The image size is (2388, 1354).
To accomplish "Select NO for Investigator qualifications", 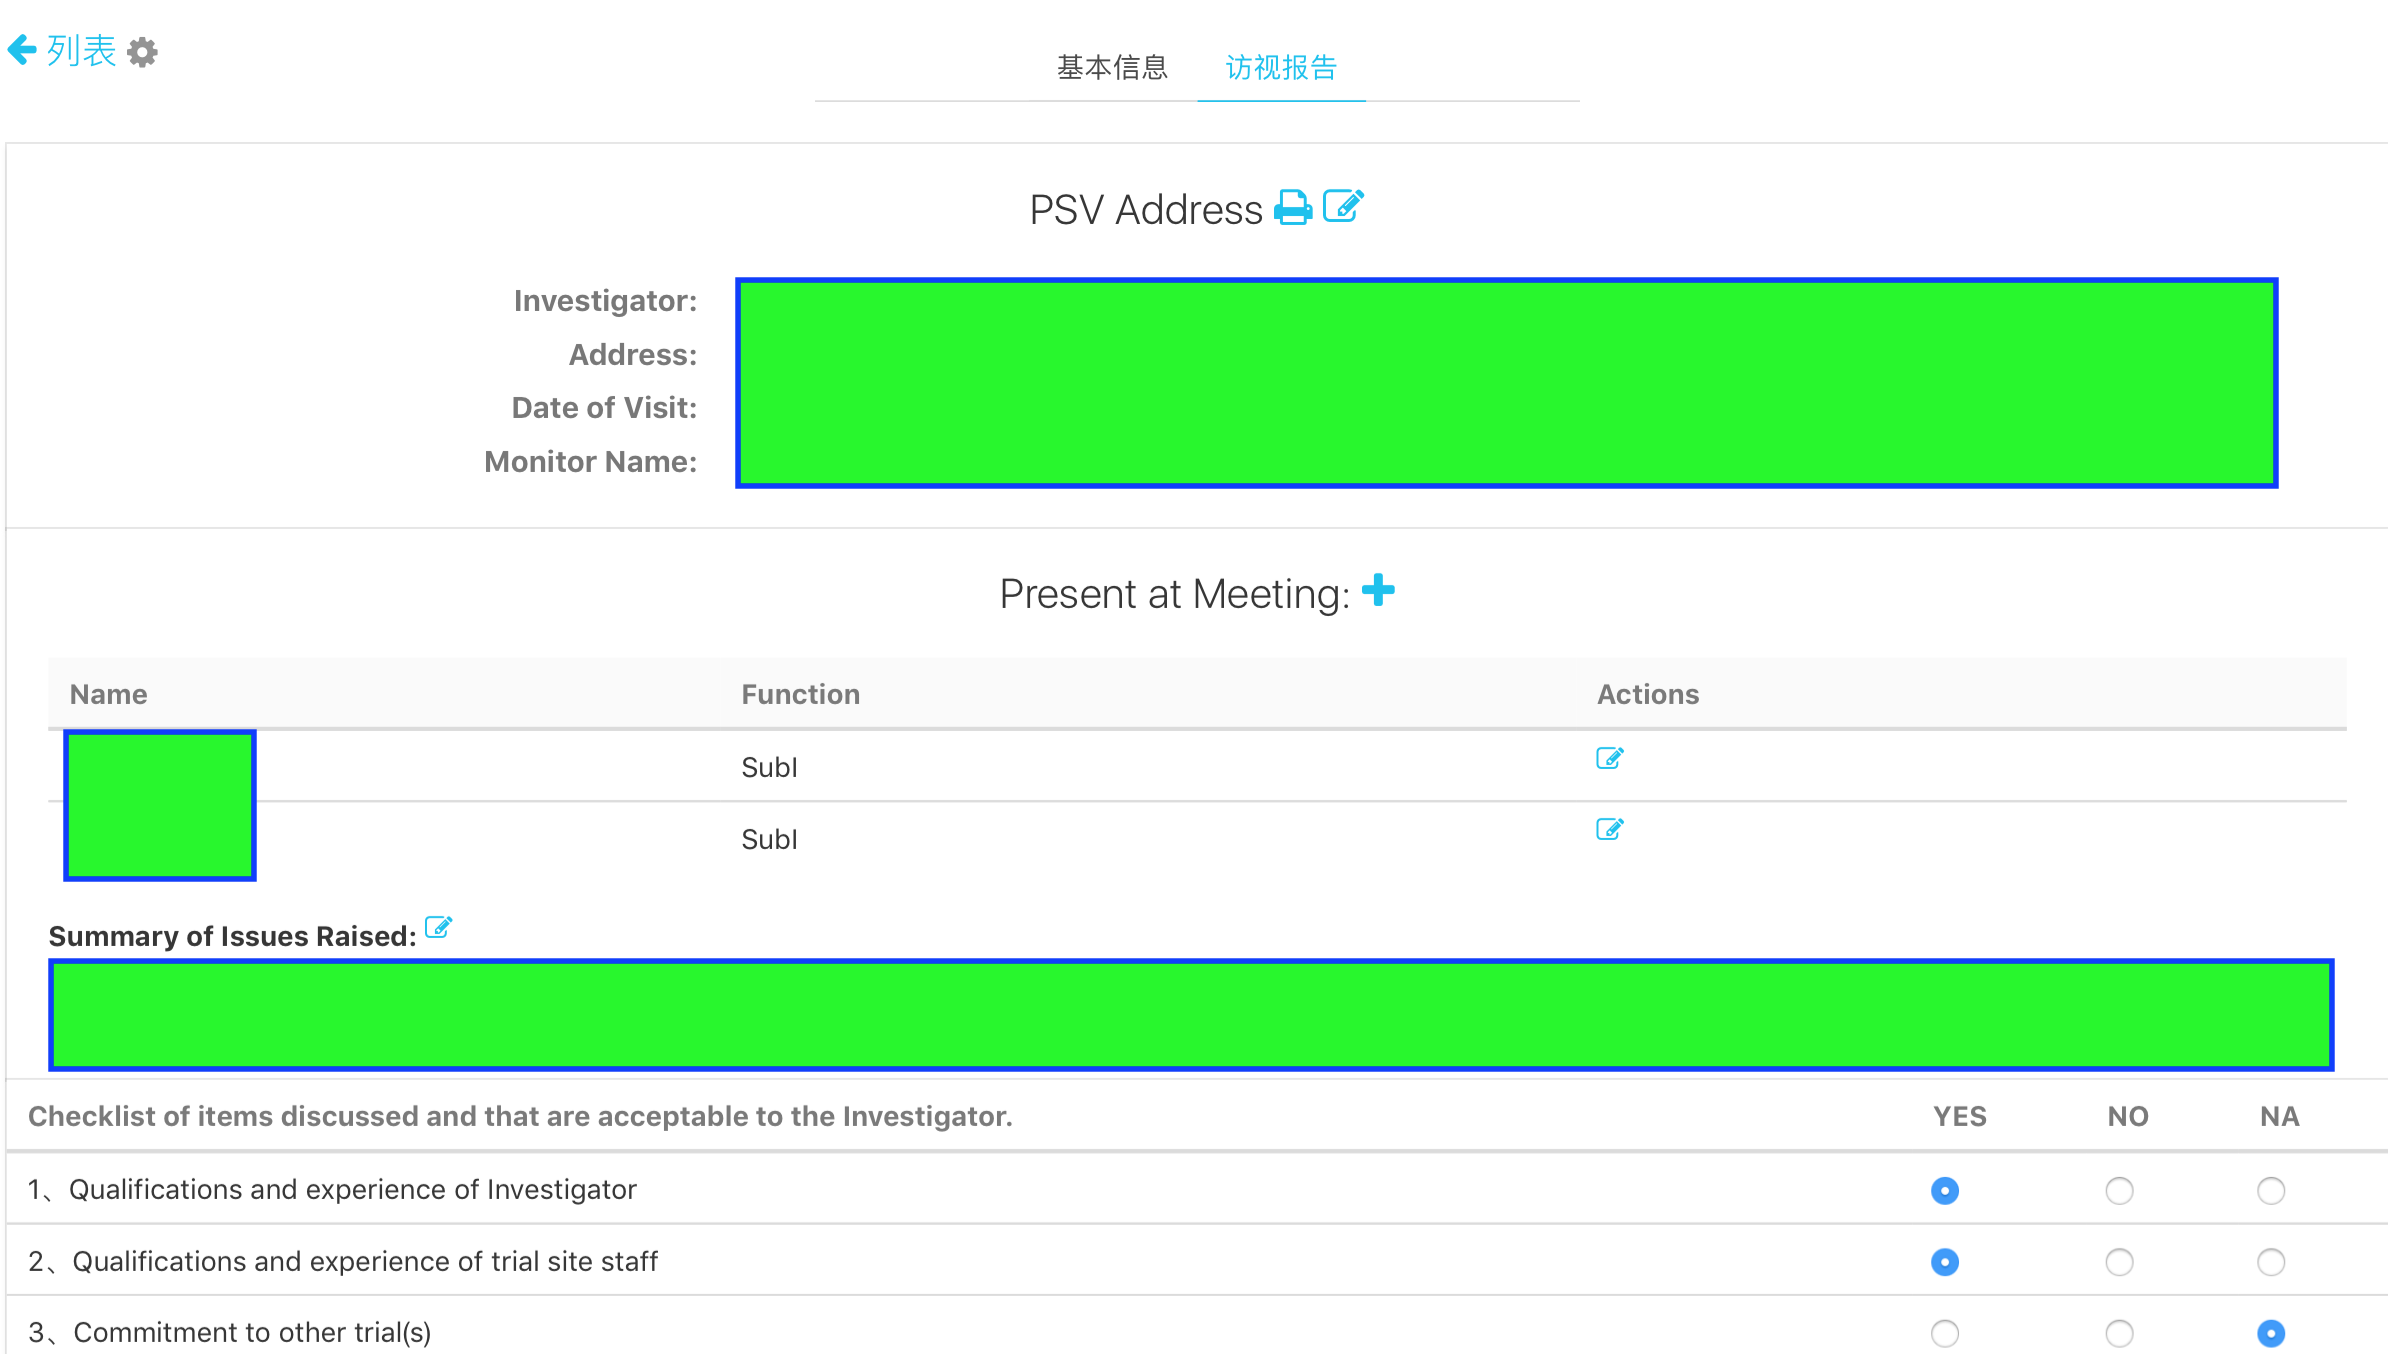I will [x=2119, y=1190].
